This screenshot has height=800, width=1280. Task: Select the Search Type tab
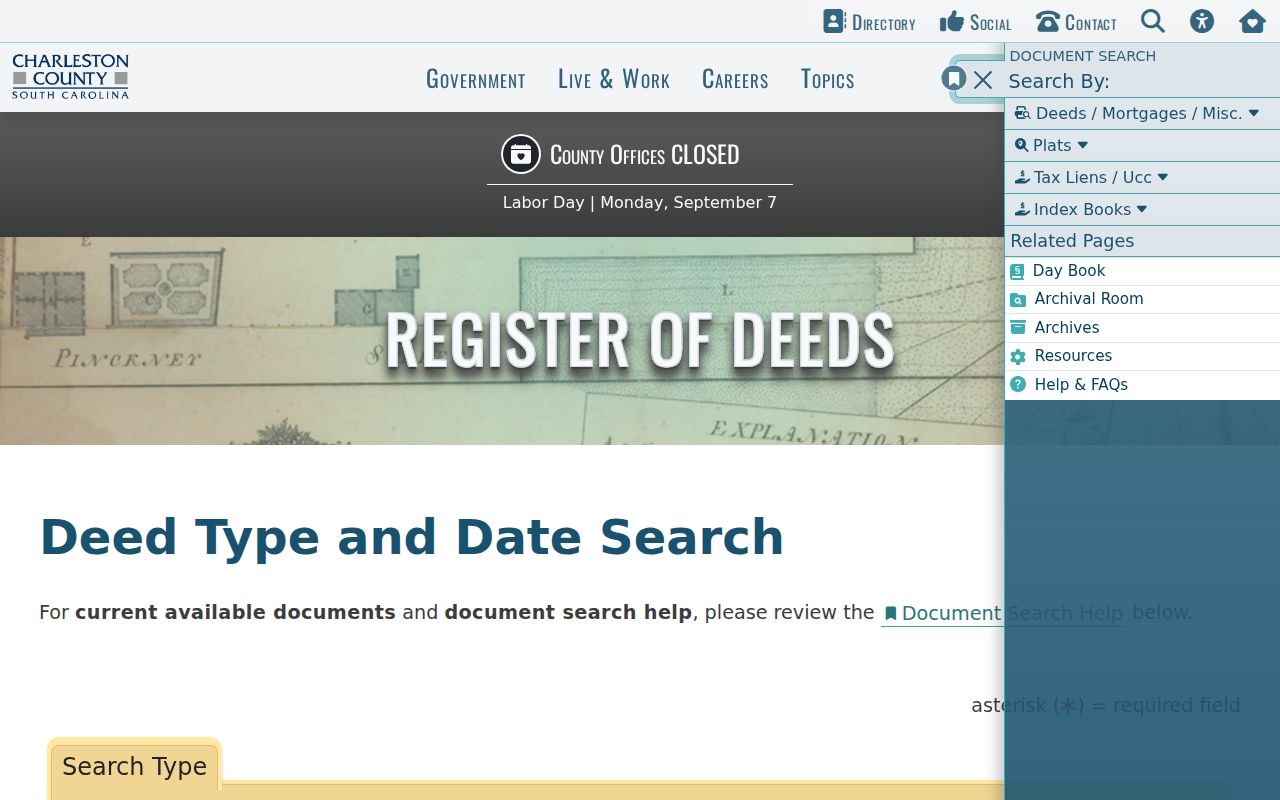134,767
